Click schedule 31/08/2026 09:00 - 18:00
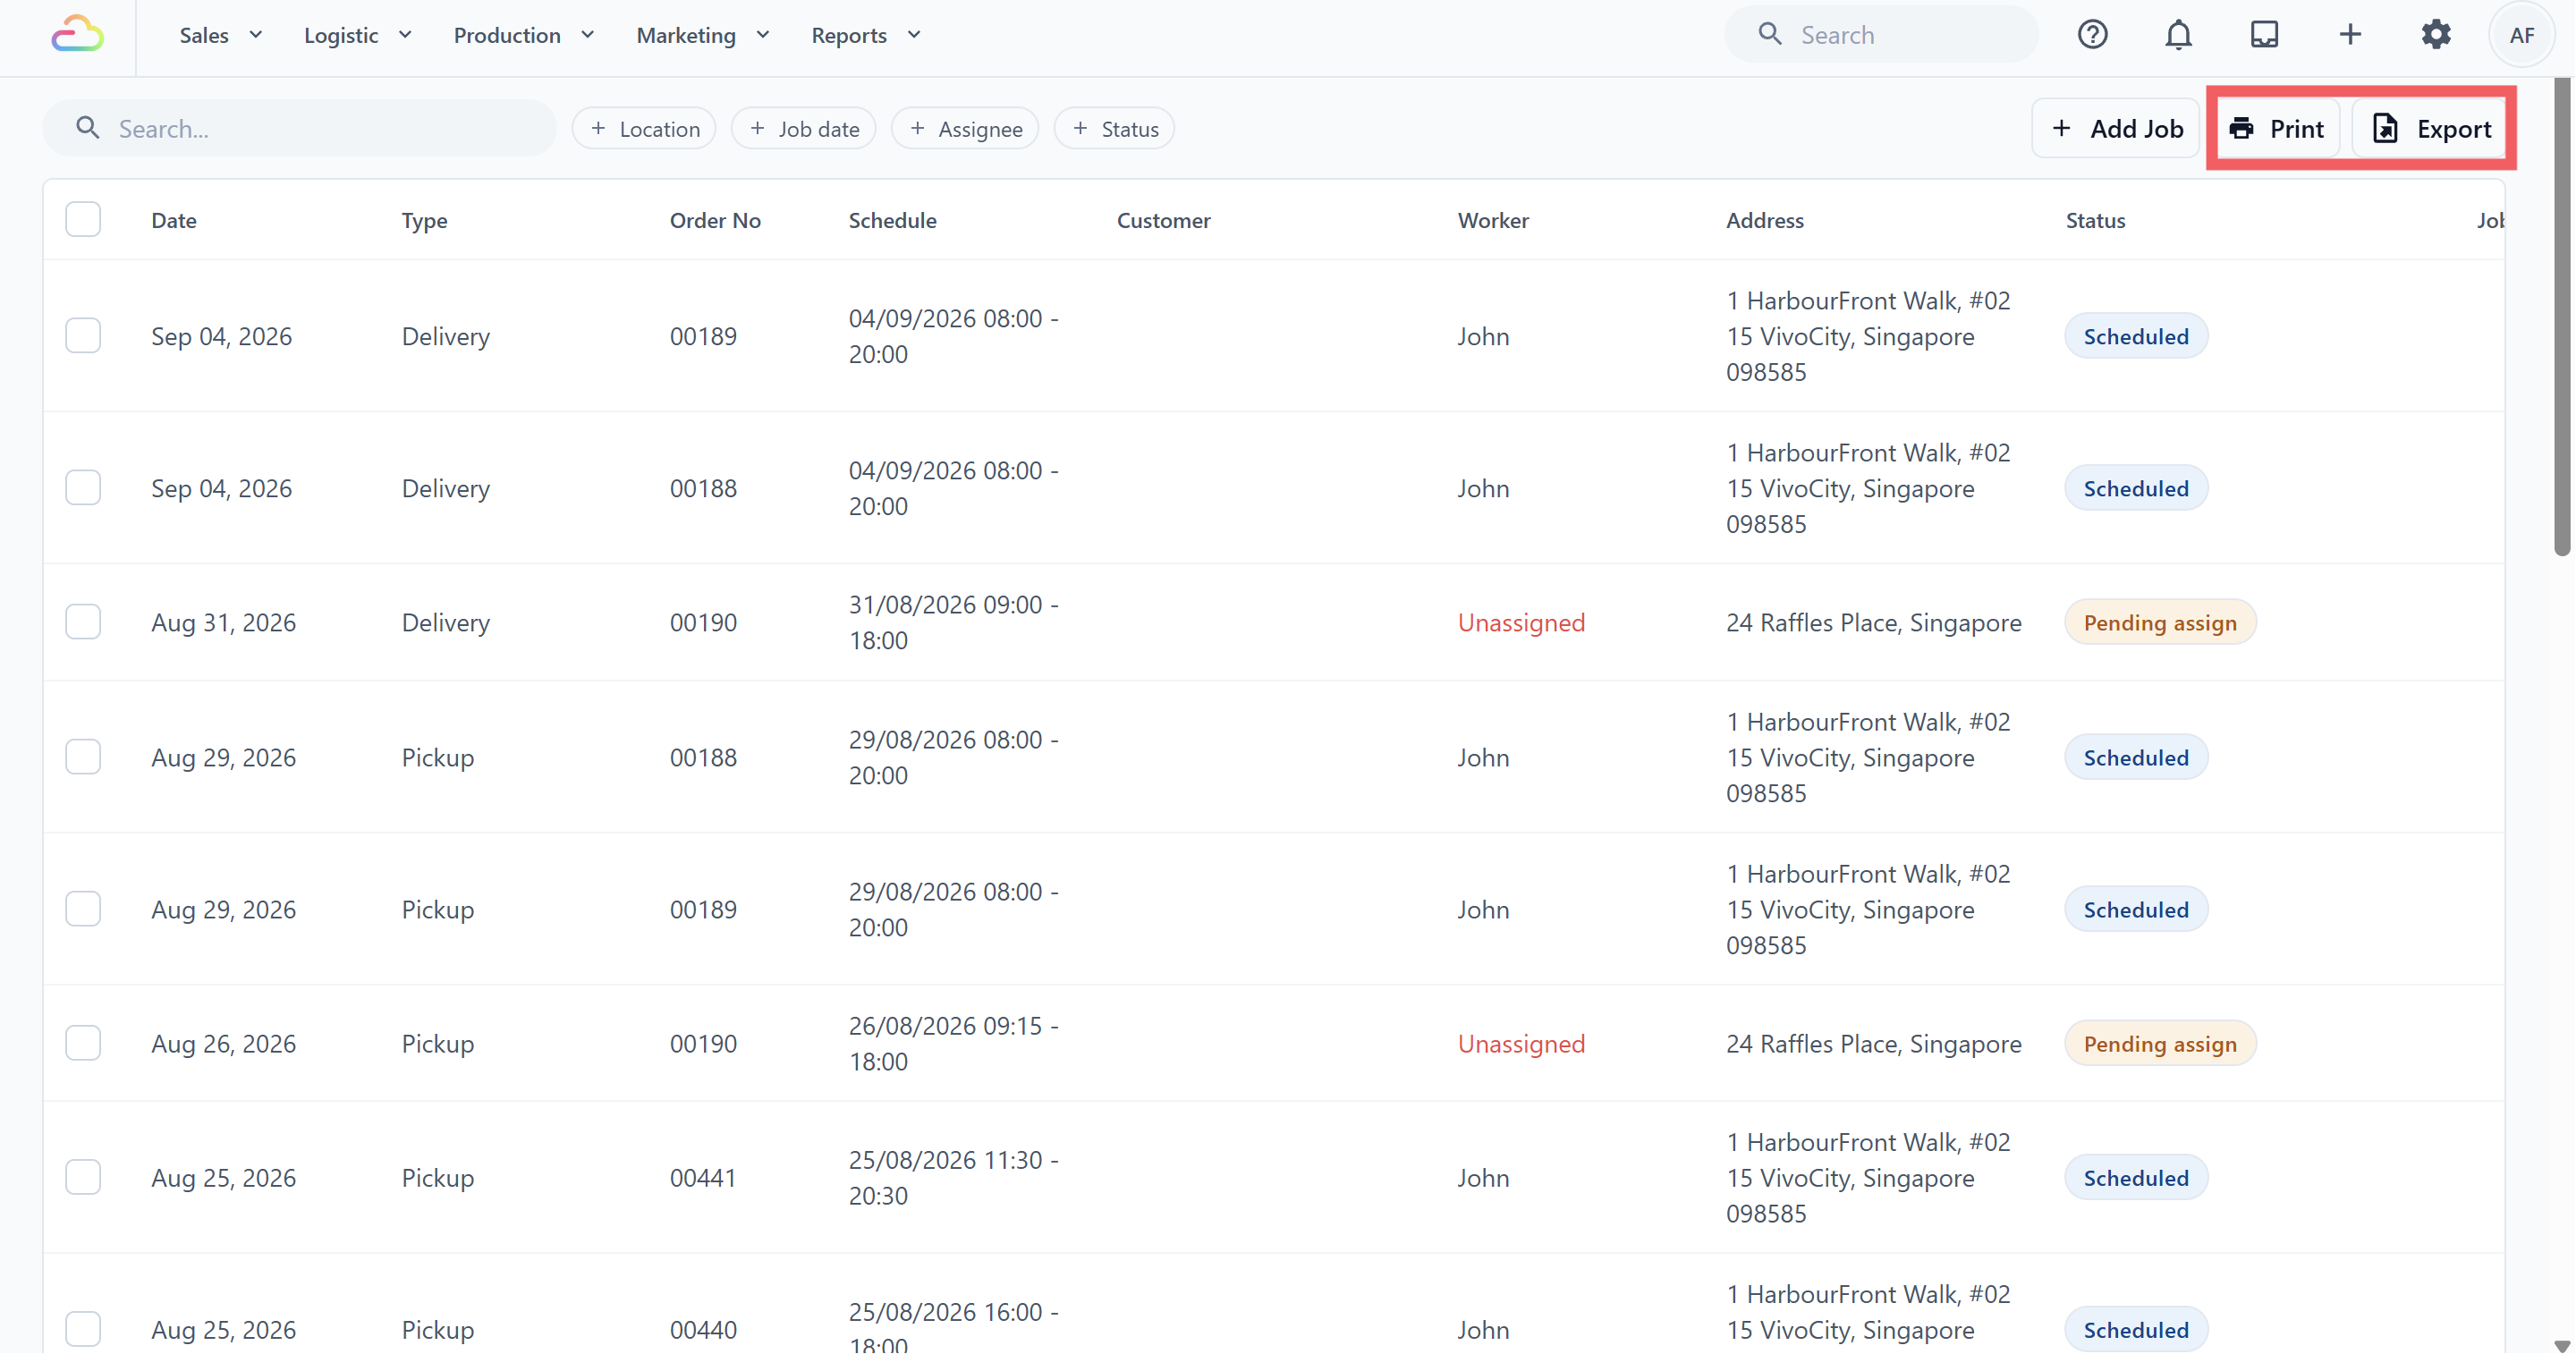 (953, 622)
